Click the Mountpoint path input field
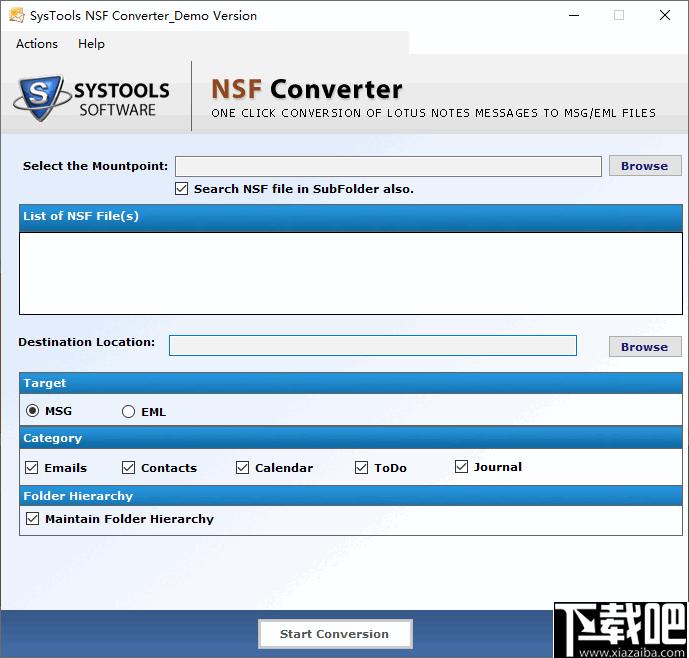The height and width of the screenshot is (658, 689). 388,167
